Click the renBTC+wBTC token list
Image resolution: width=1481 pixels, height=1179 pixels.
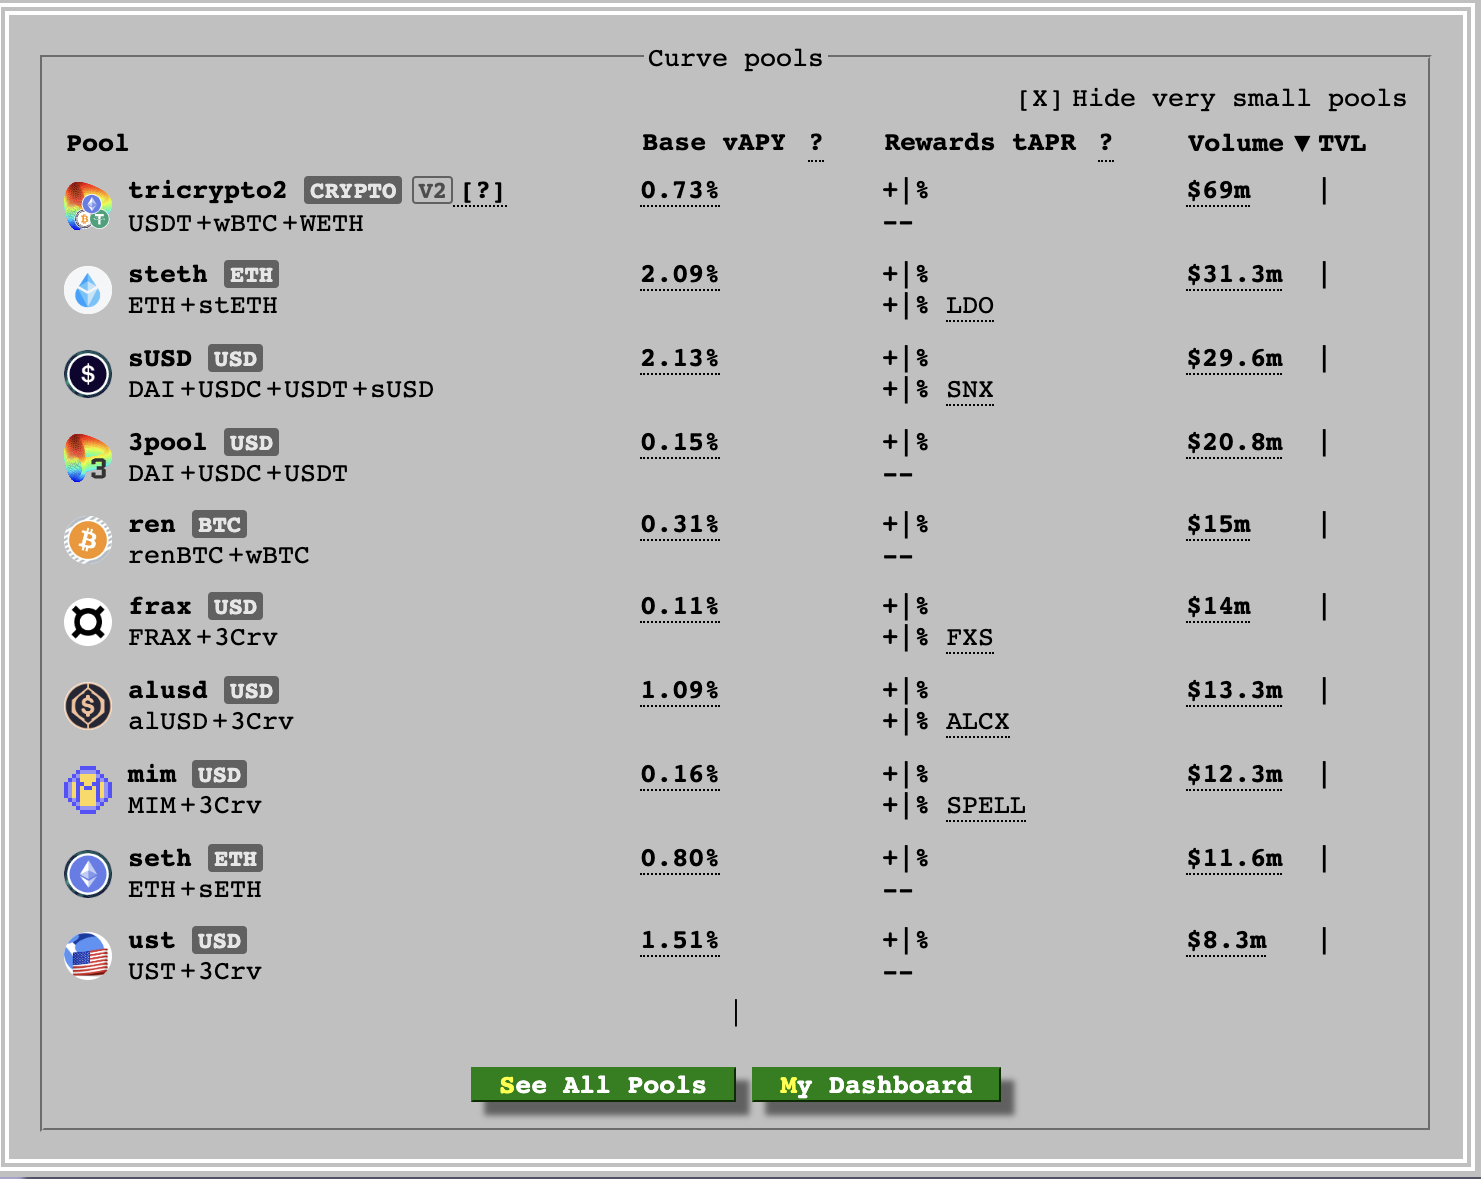(x=219, y=555)
